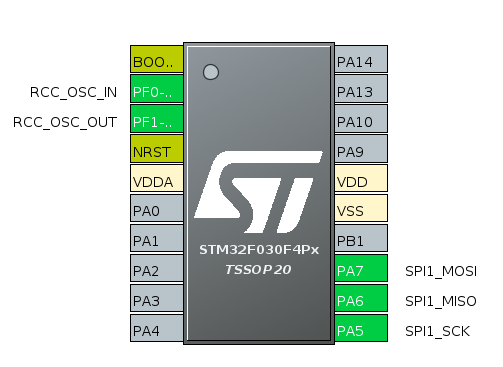
Task: Select pin PB1
Action: tap(361, 238)
